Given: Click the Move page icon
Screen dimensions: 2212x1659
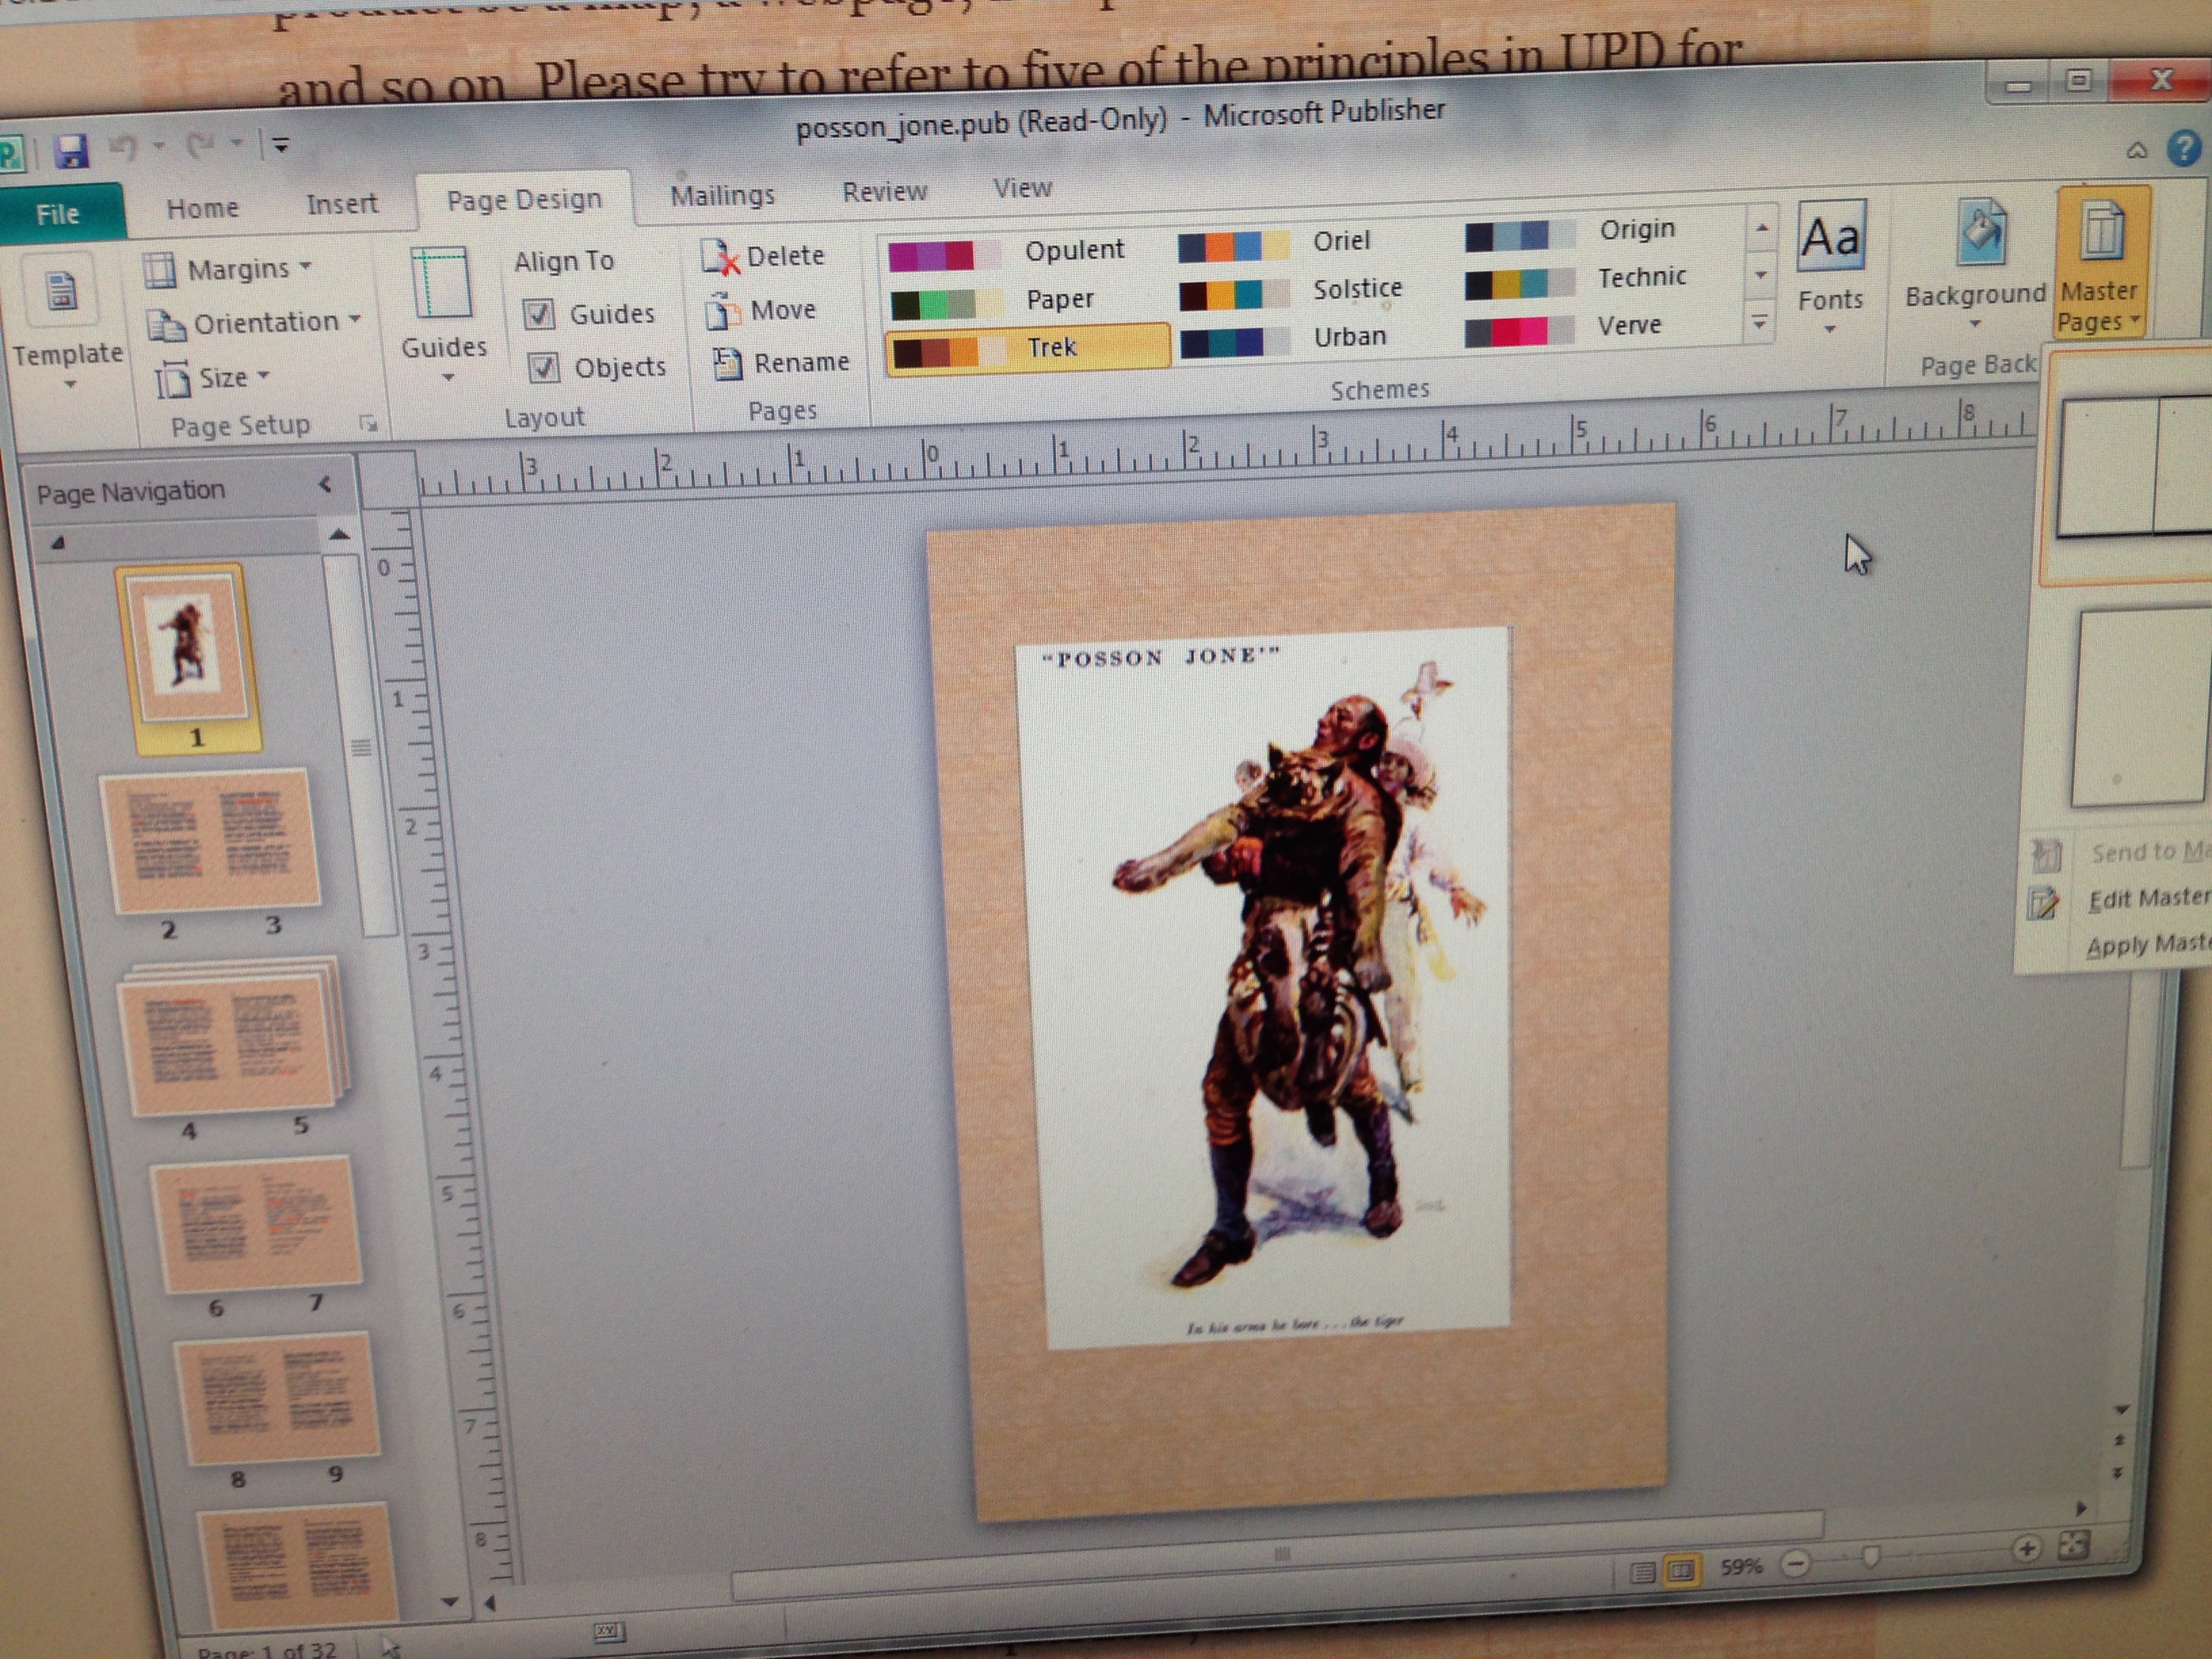Looking at the screenshot, I should tap(723, 311).
